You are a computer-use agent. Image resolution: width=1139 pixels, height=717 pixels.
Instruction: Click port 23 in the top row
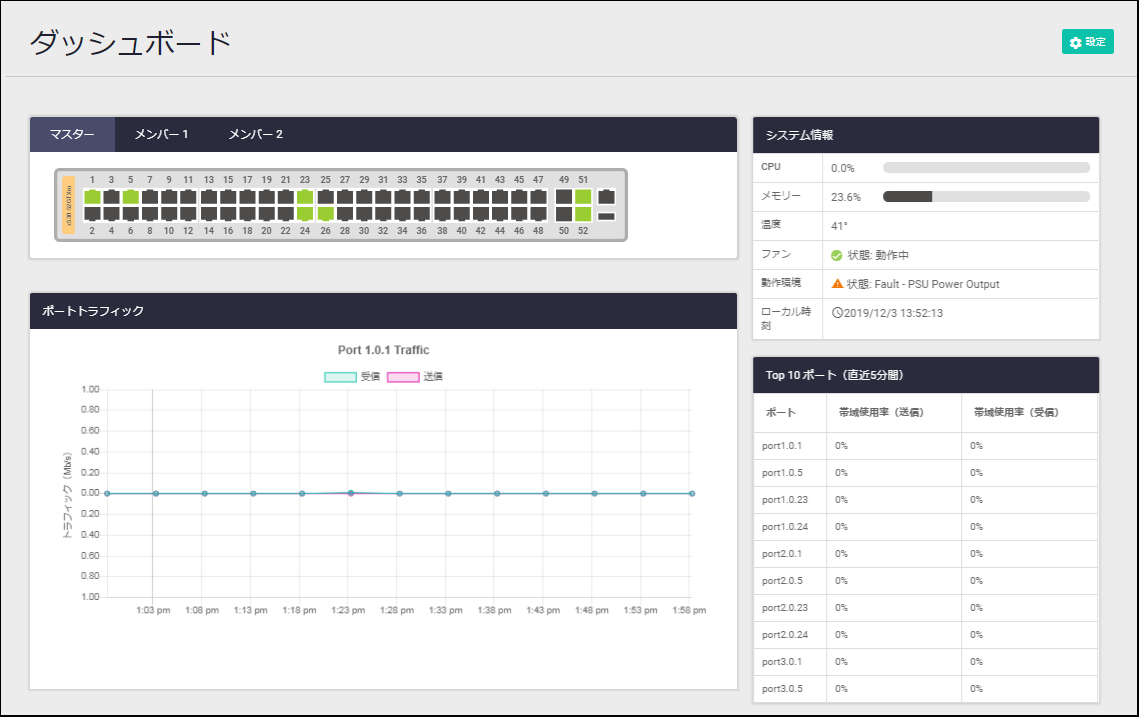pyautogui.click(x=305, y=197)
